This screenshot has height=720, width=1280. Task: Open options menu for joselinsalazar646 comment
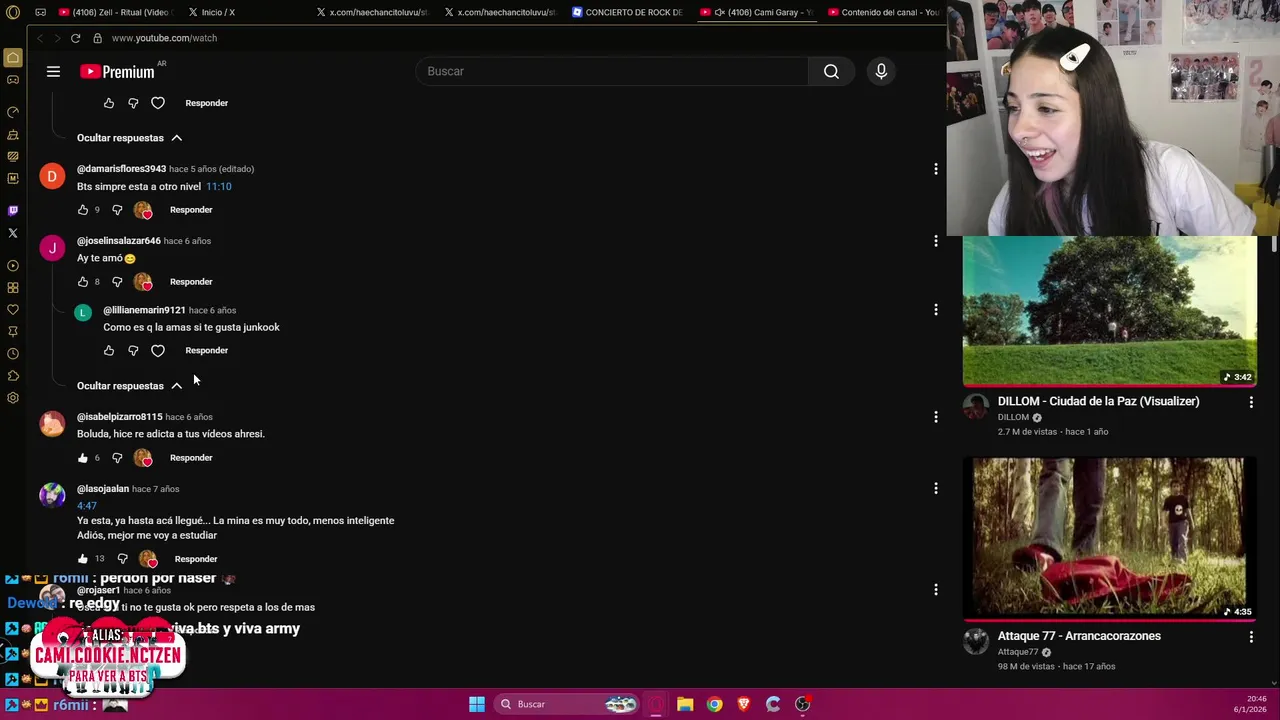[x=936, y=241]
